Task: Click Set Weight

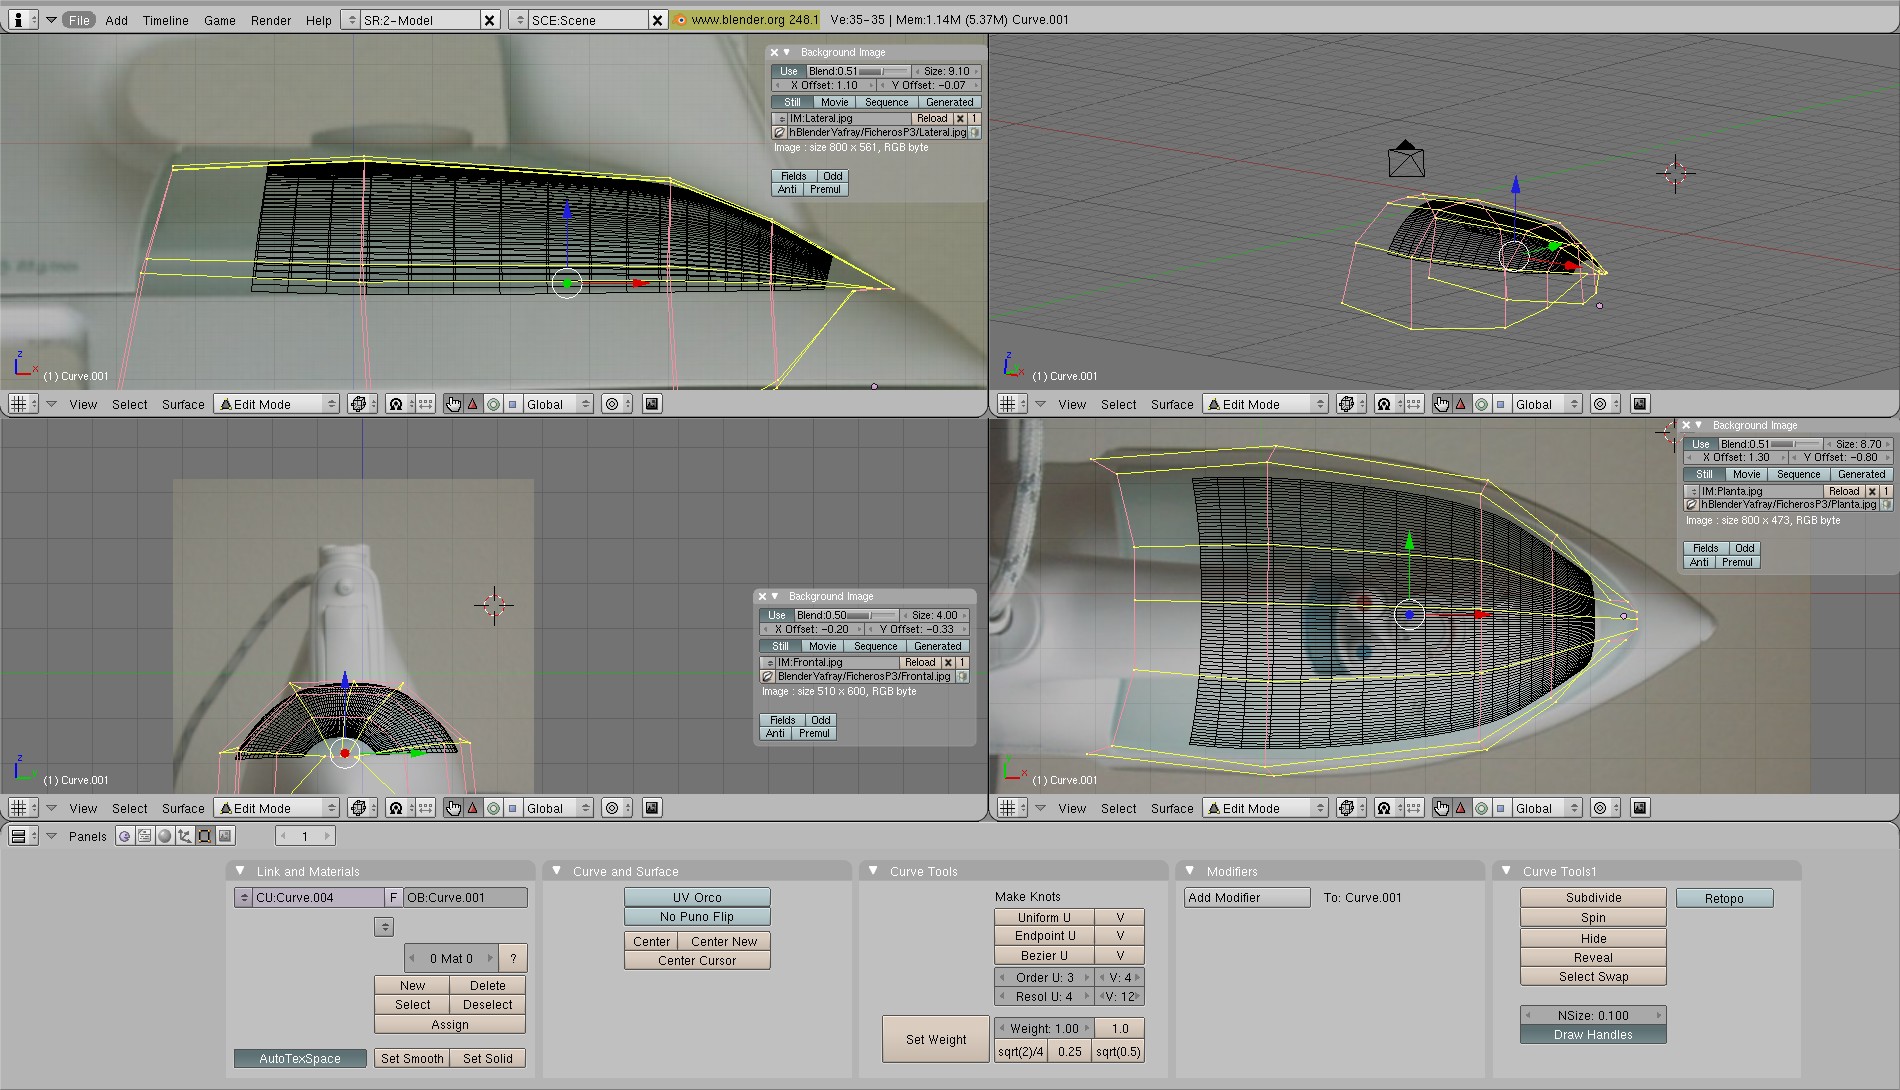Action: click(x=936, y=1040)
